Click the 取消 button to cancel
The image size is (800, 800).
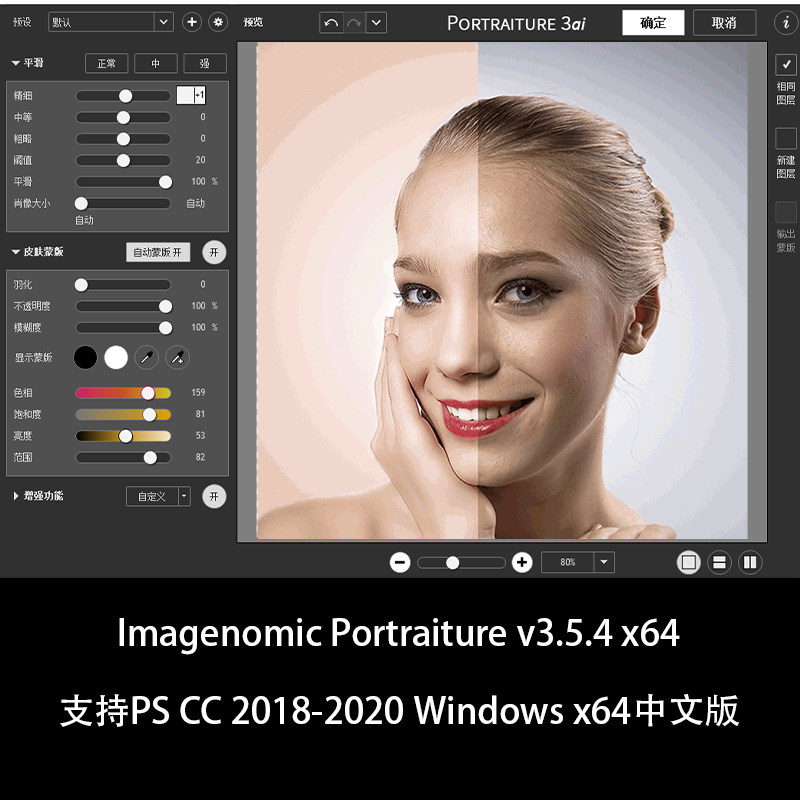point(724,22)
